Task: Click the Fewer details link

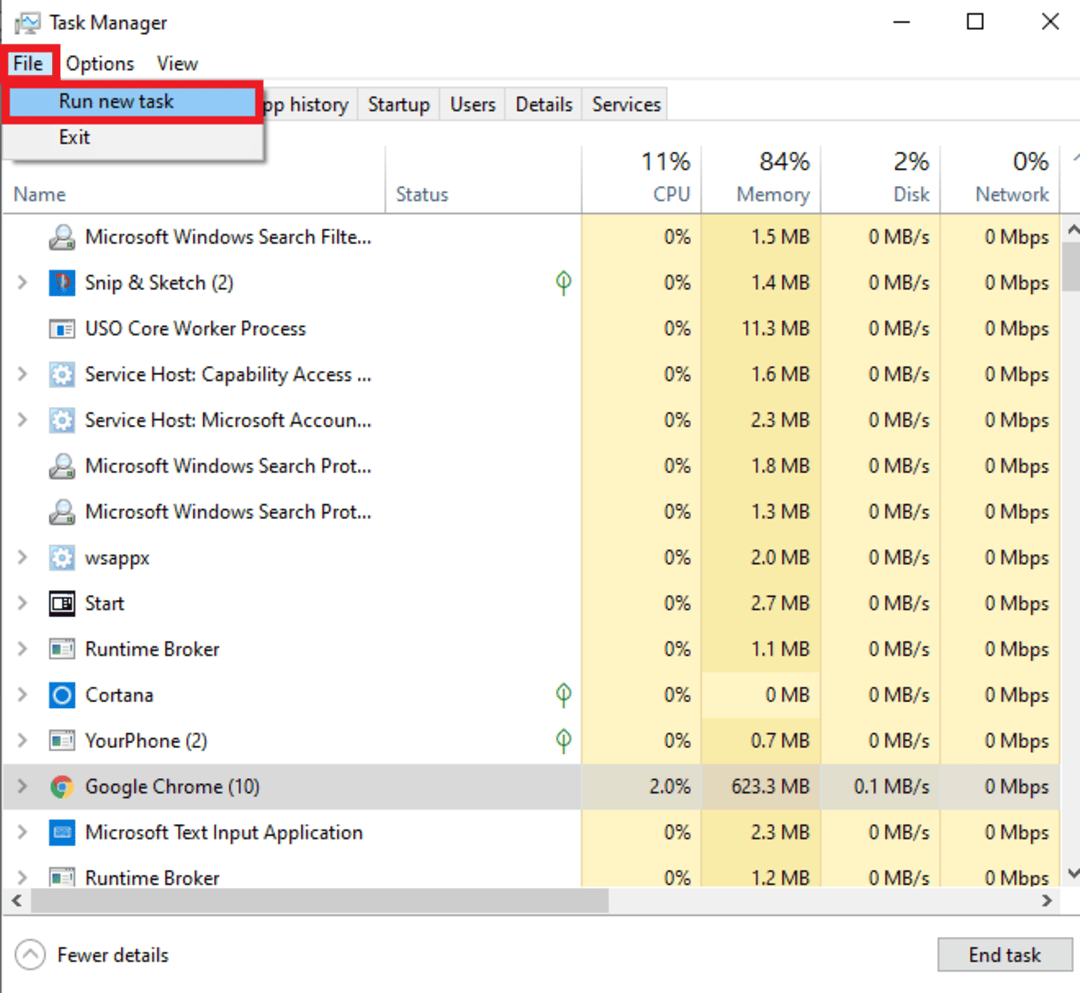Action: click(x=113, y=955)
